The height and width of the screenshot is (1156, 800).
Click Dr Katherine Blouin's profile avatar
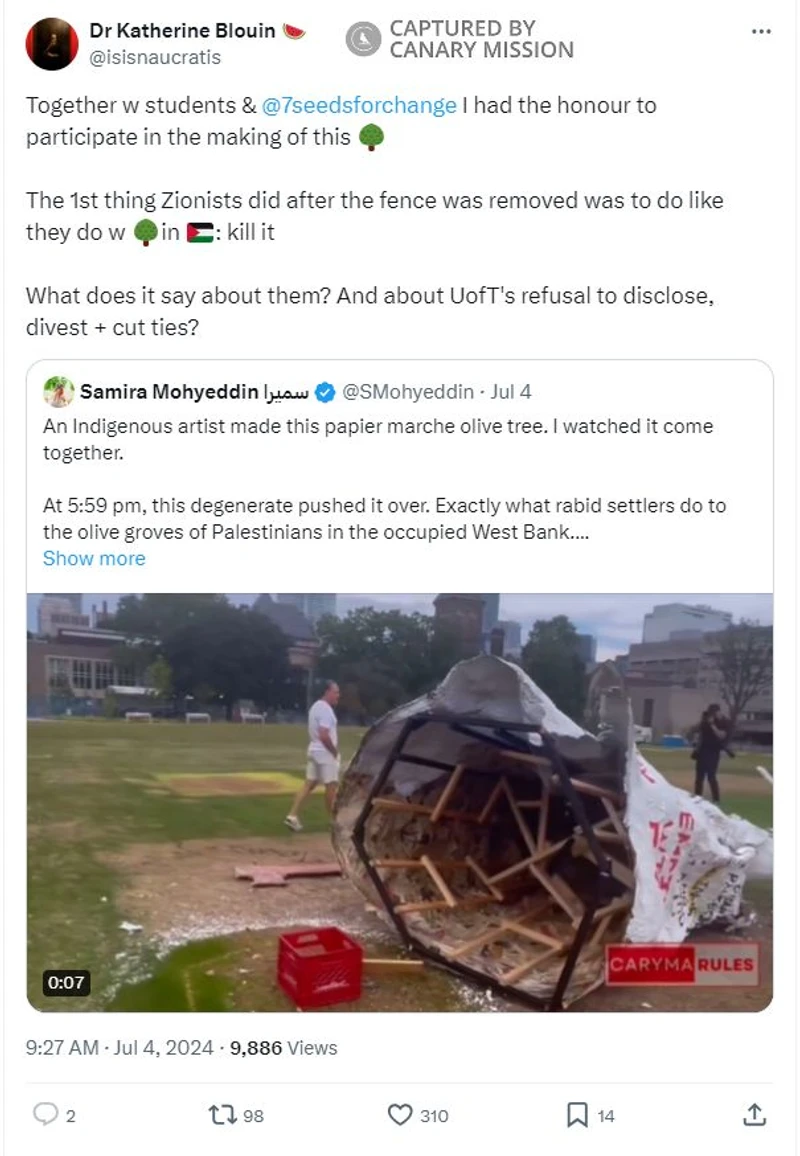[52, 44]
